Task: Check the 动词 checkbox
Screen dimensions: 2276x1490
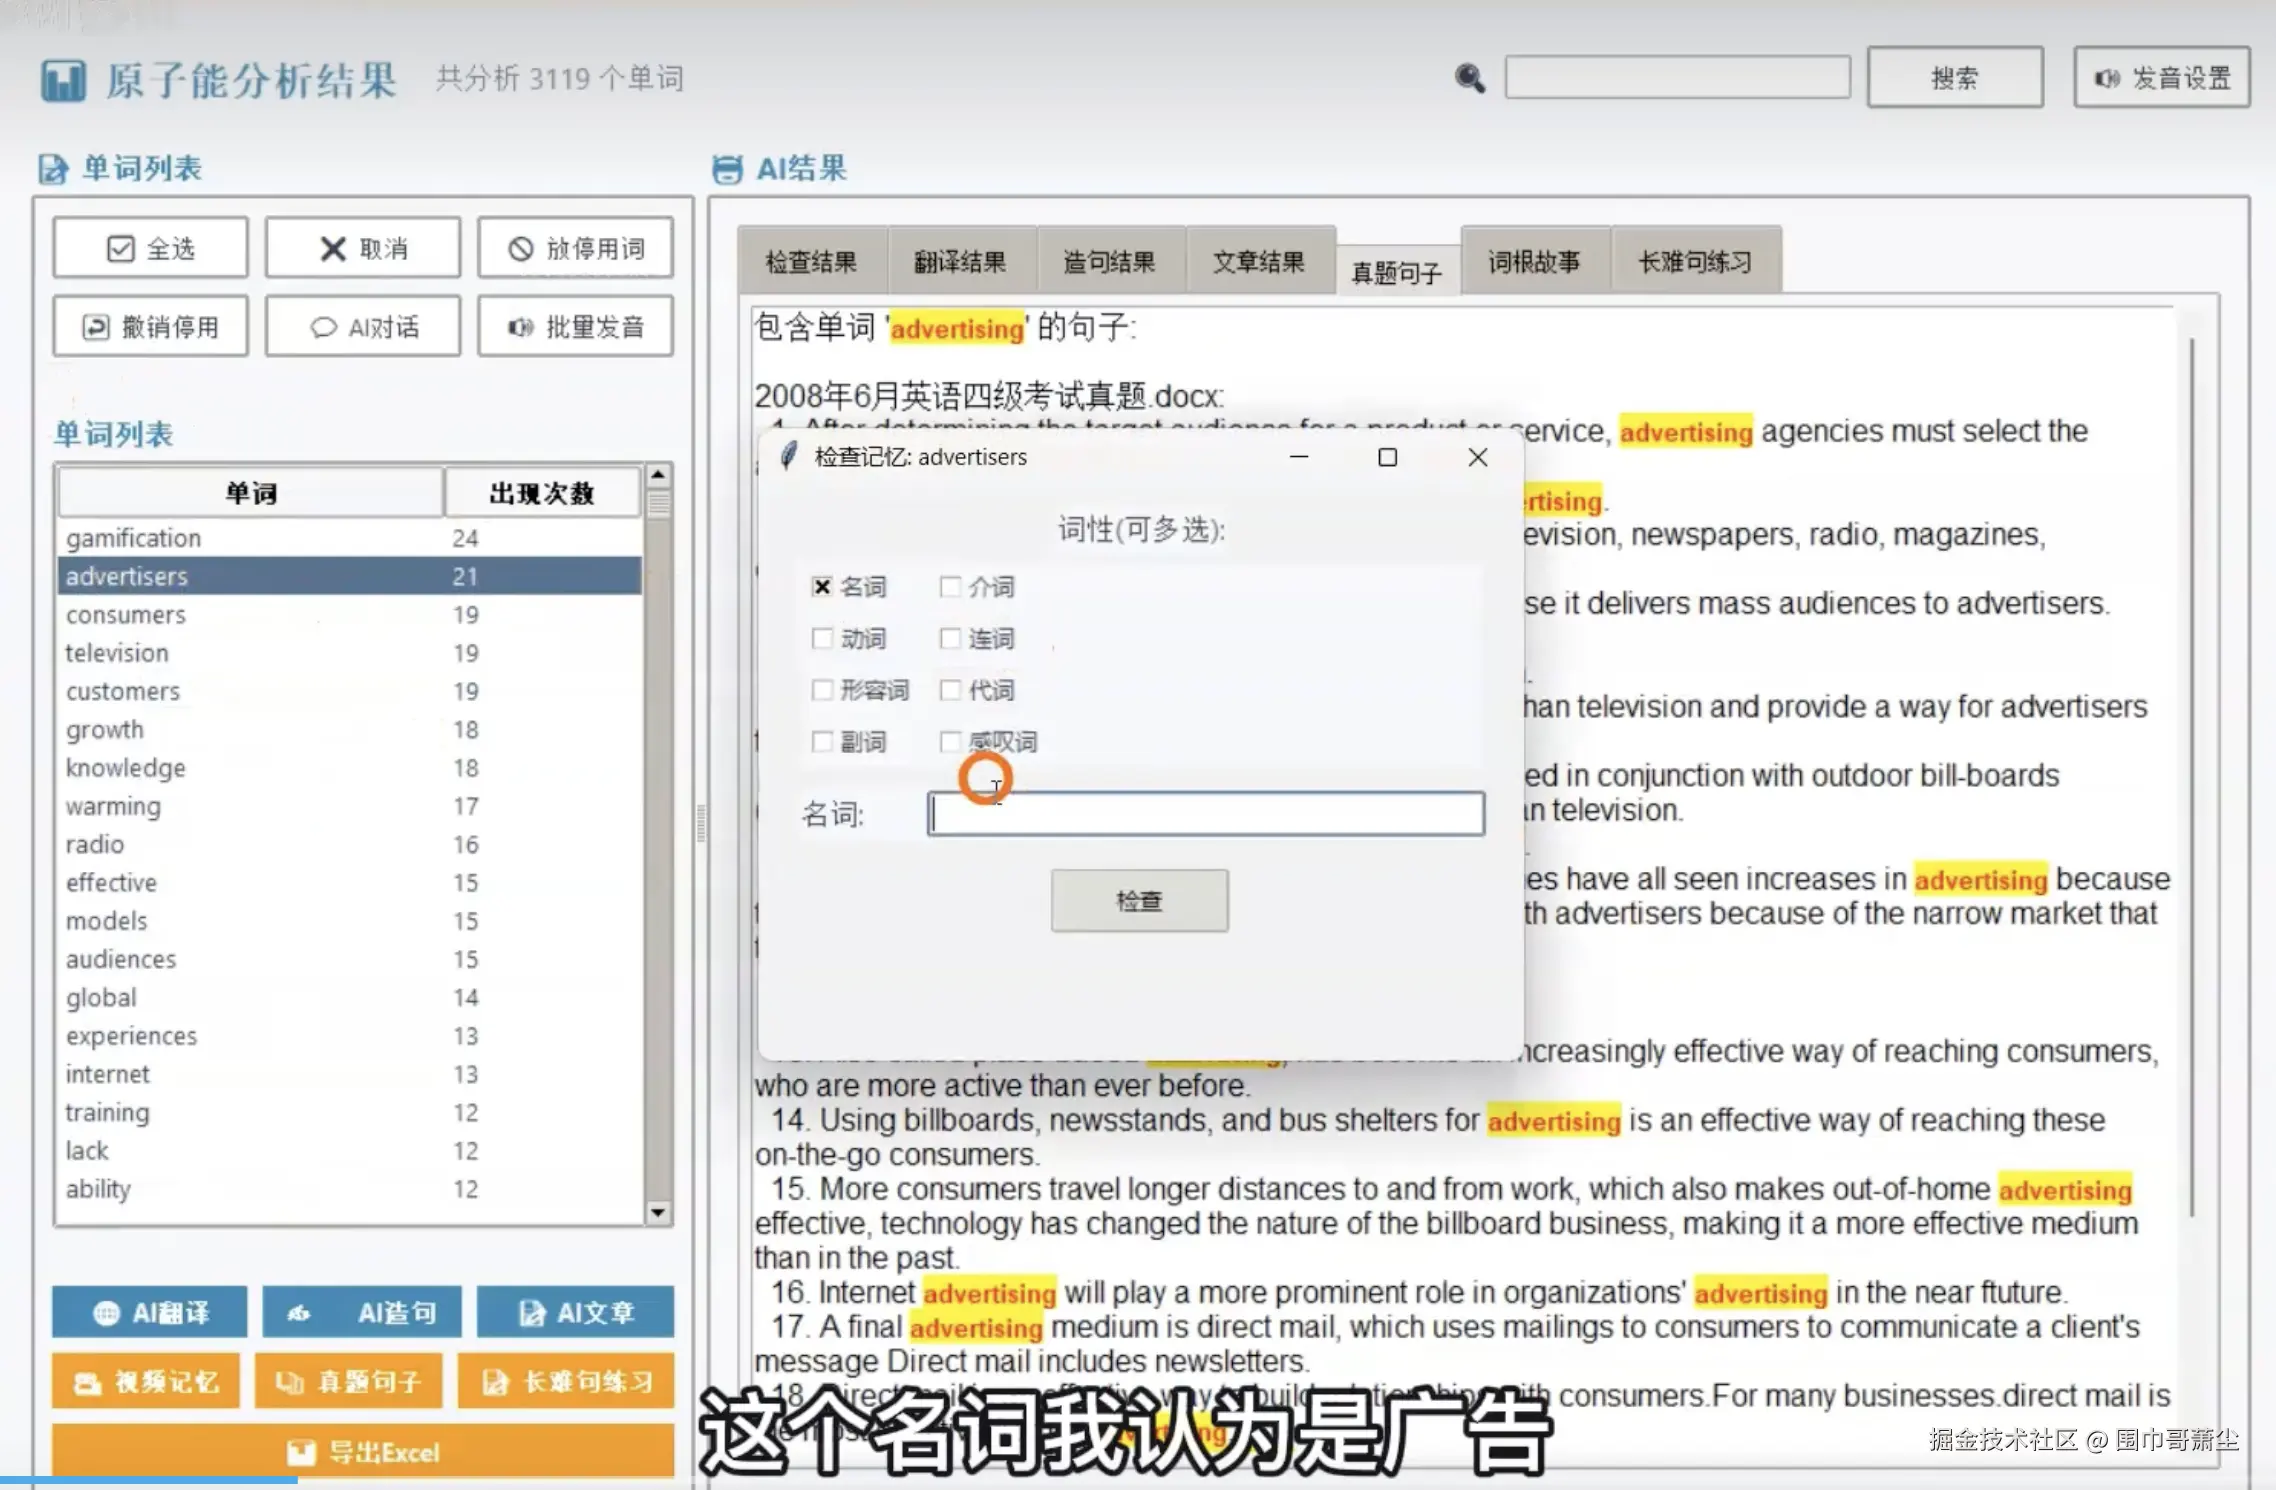Action: [x=822, y=638]
